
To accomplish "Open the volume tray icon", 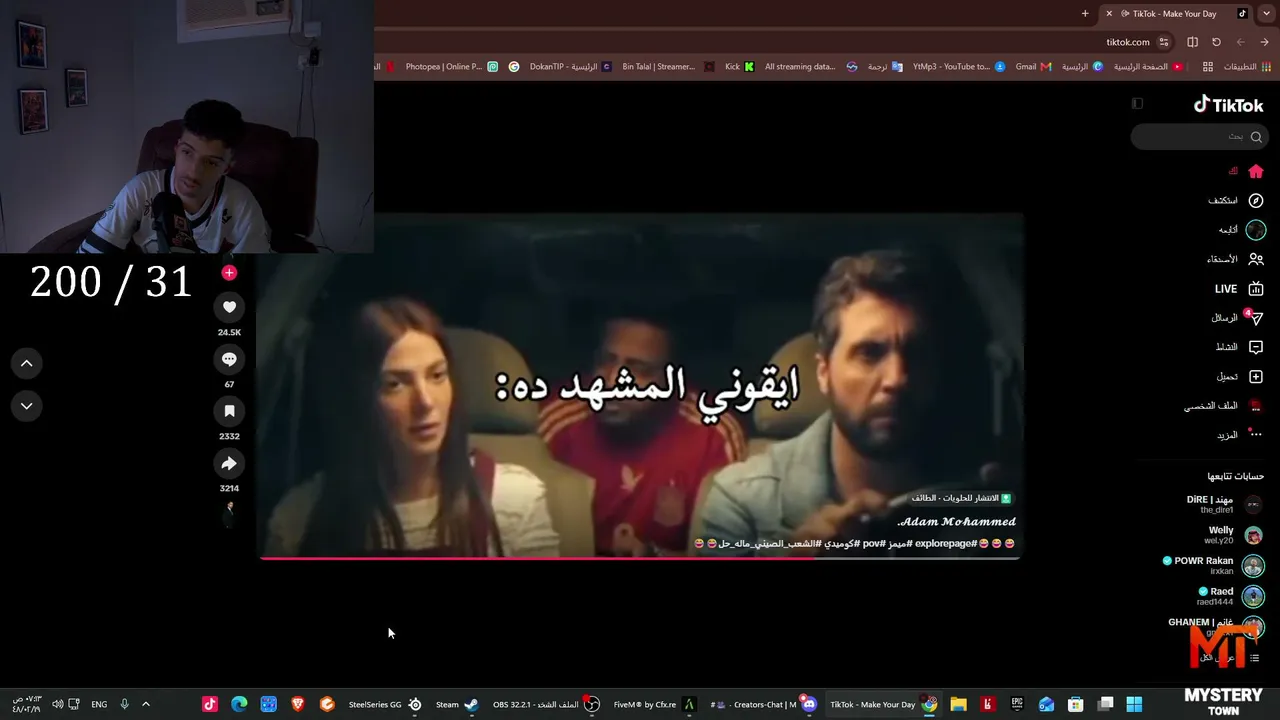I will click(x=57, y=704).
